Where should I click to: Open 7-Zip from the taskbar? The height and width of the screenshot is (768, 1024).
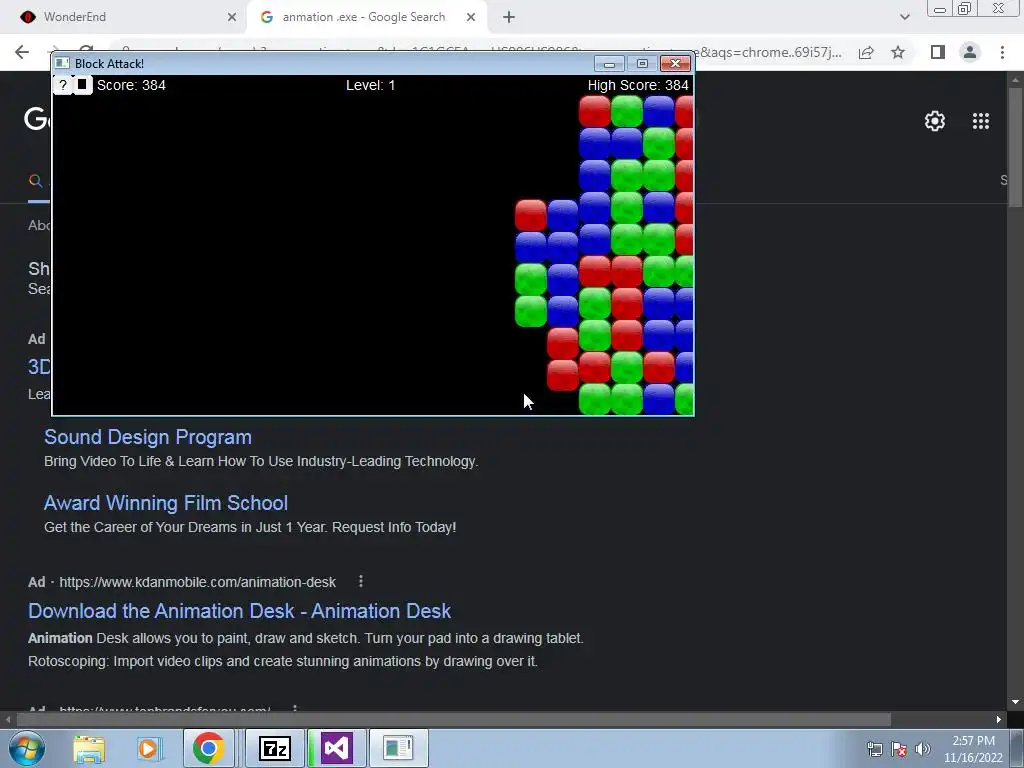[274, 748]
